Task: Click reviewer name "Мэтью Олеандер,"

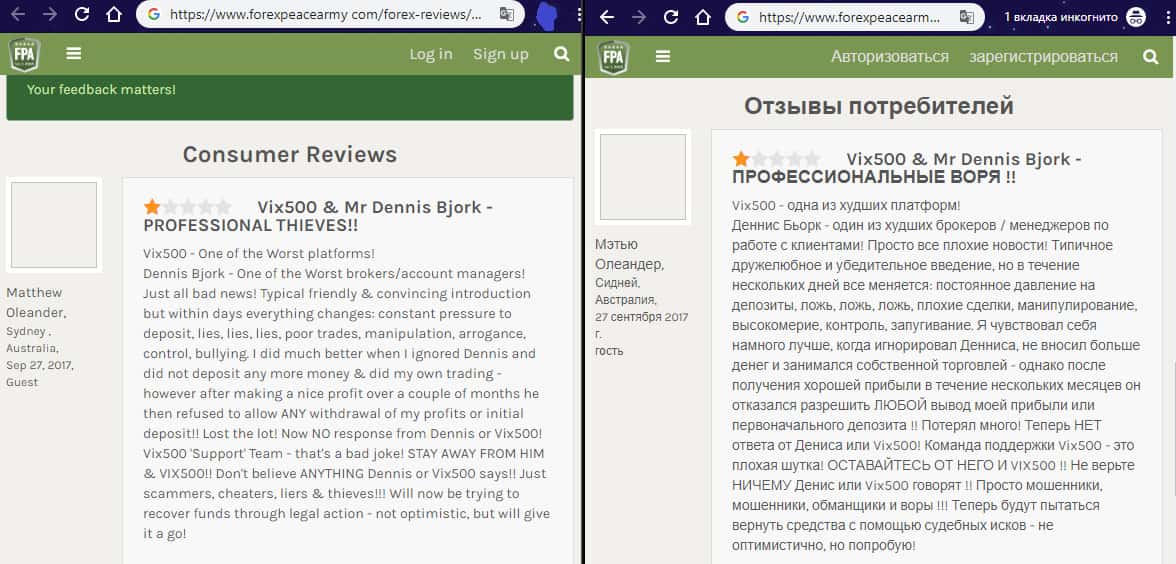Action: pos(629,254)
